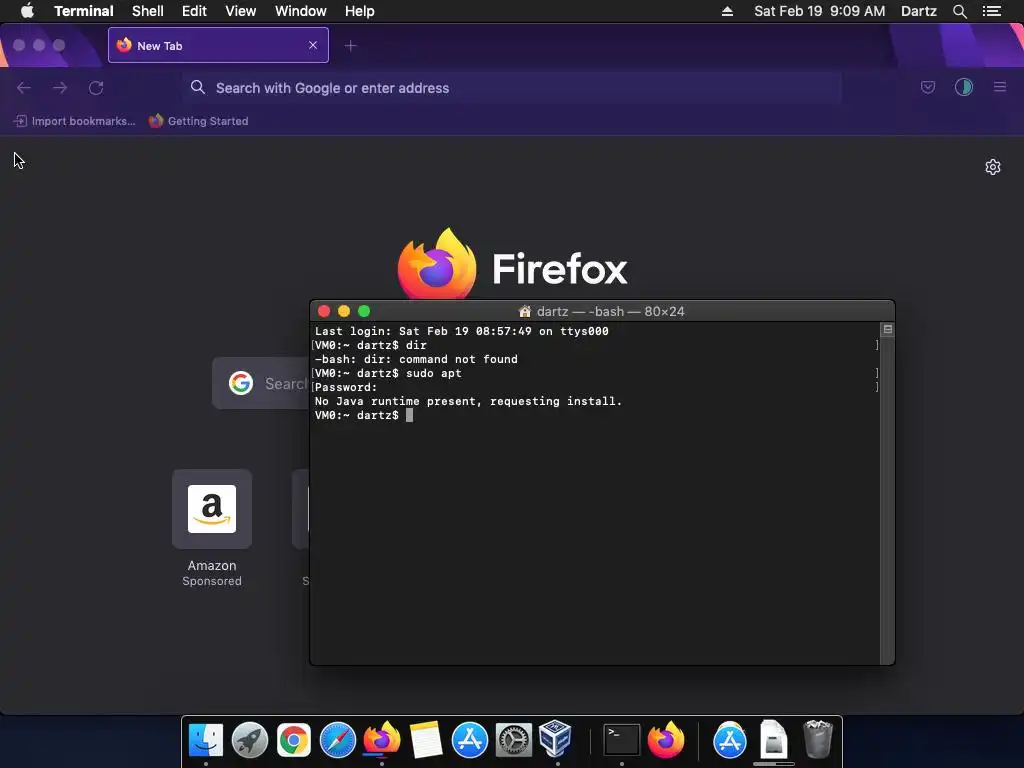Click the 'Last login' terminal line
Image resolution: width=1024 pixels, height=768 pixels.
pyautogui.click(x=462, y=331)
